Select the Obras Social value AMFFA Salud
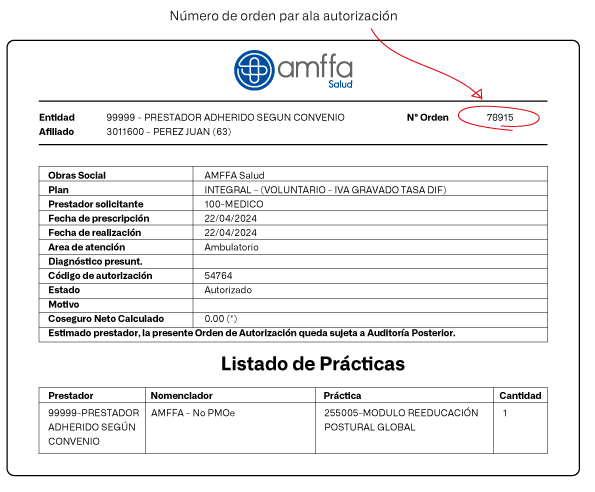 [234, 175]
